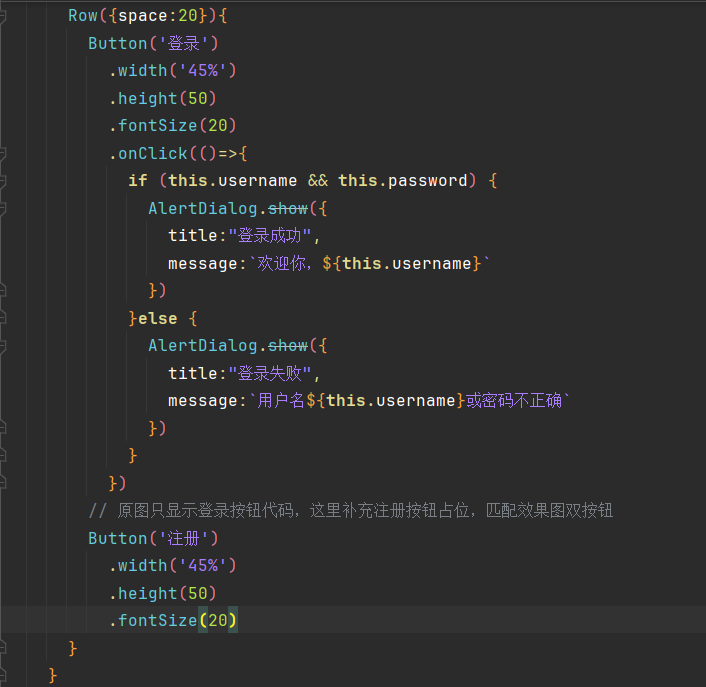Screen dimensions: 706x687
Task: Collapse the fold marker beside the if line
Action: (2, 181)
